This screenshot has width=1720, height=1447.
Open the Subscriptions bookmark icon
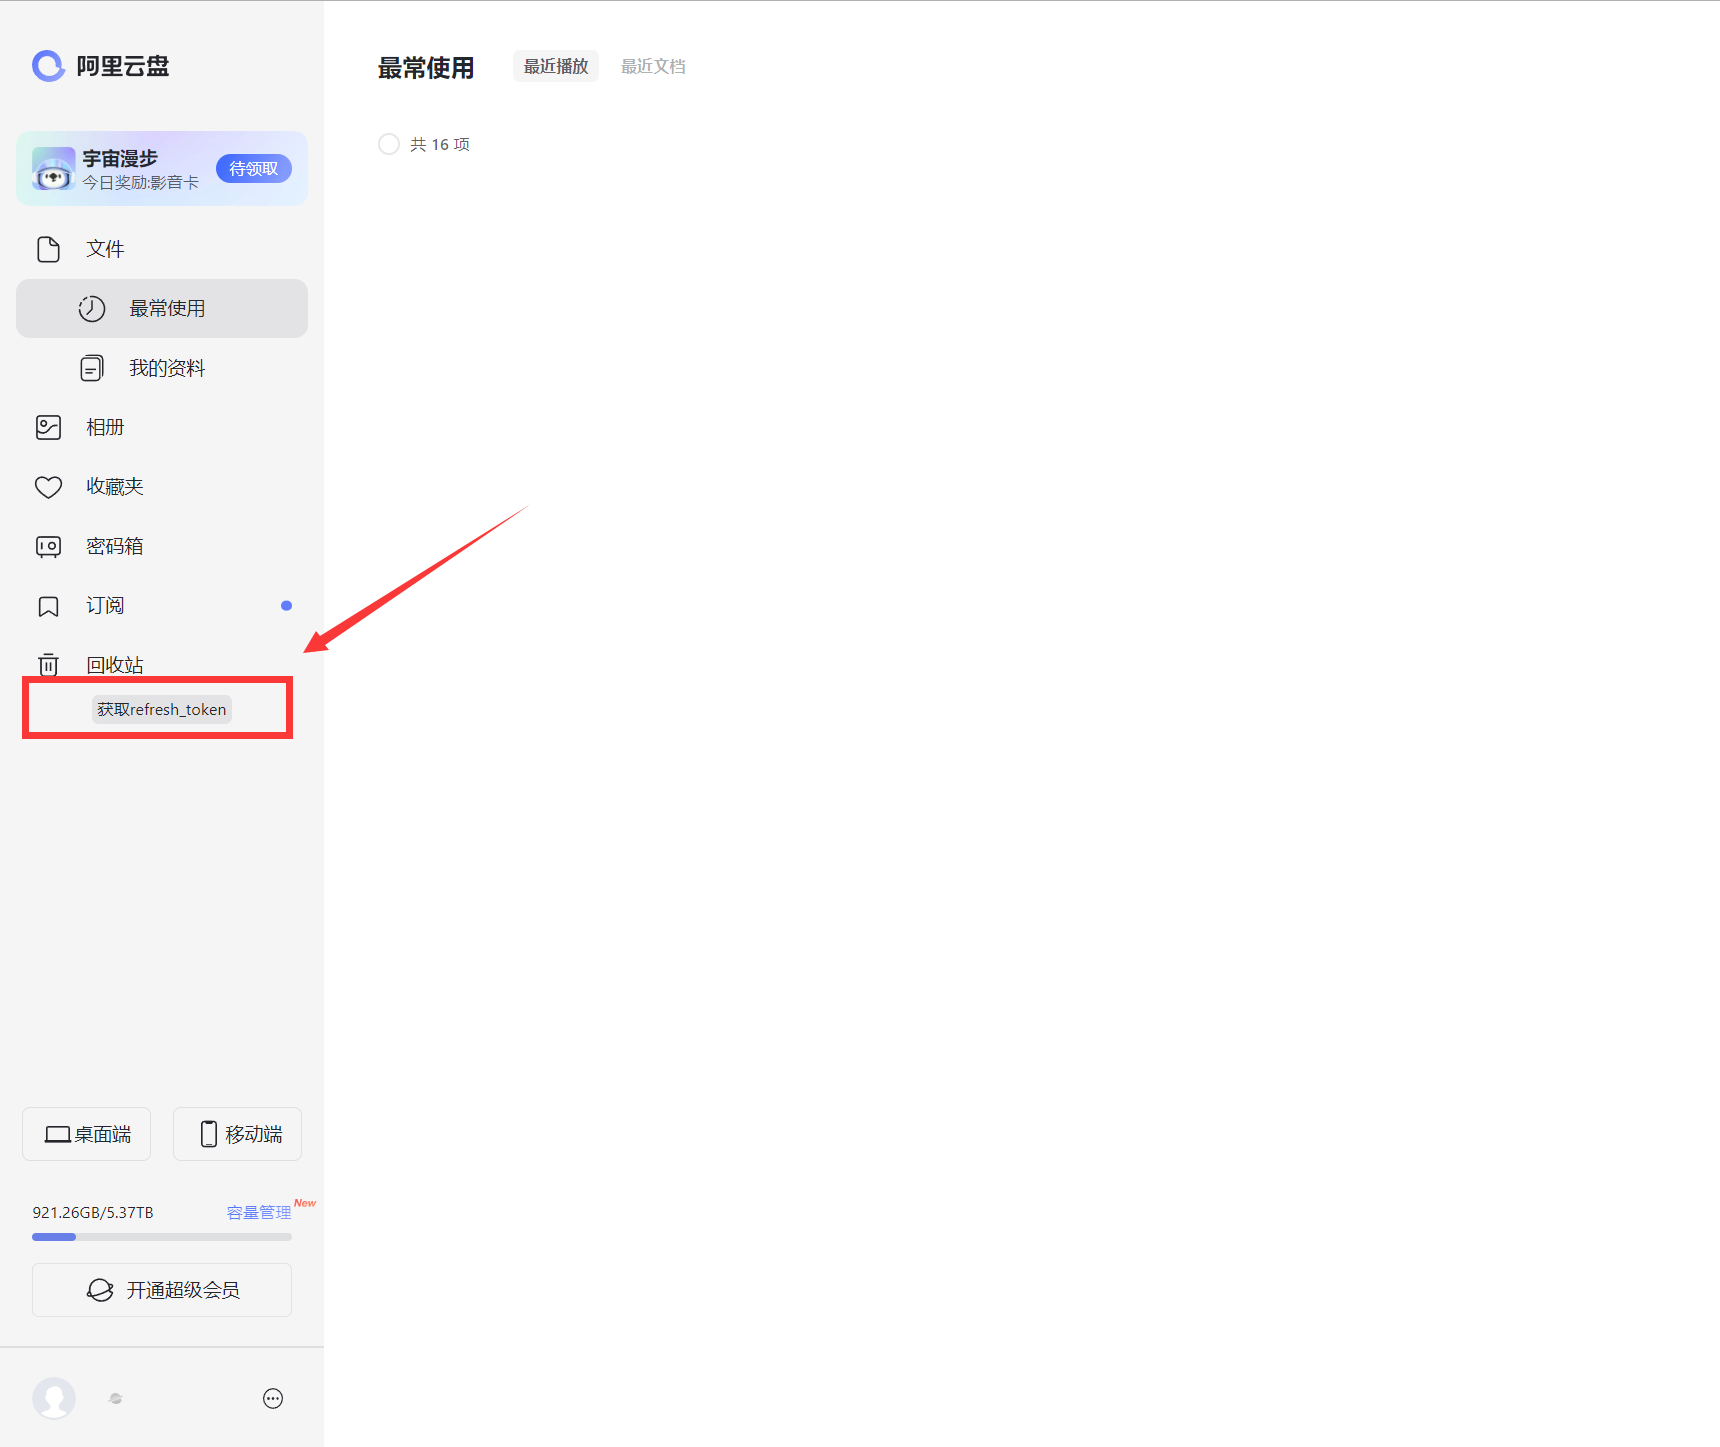click(48, 606)
